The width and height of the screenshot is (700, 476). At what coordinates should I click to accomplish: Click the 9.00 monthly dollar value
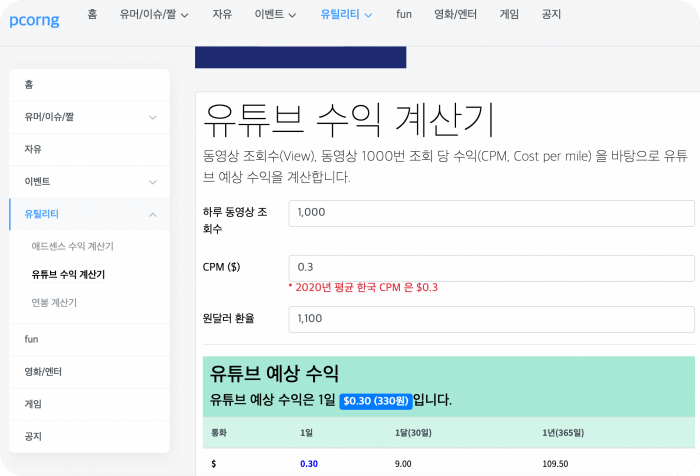click(403, 464)
